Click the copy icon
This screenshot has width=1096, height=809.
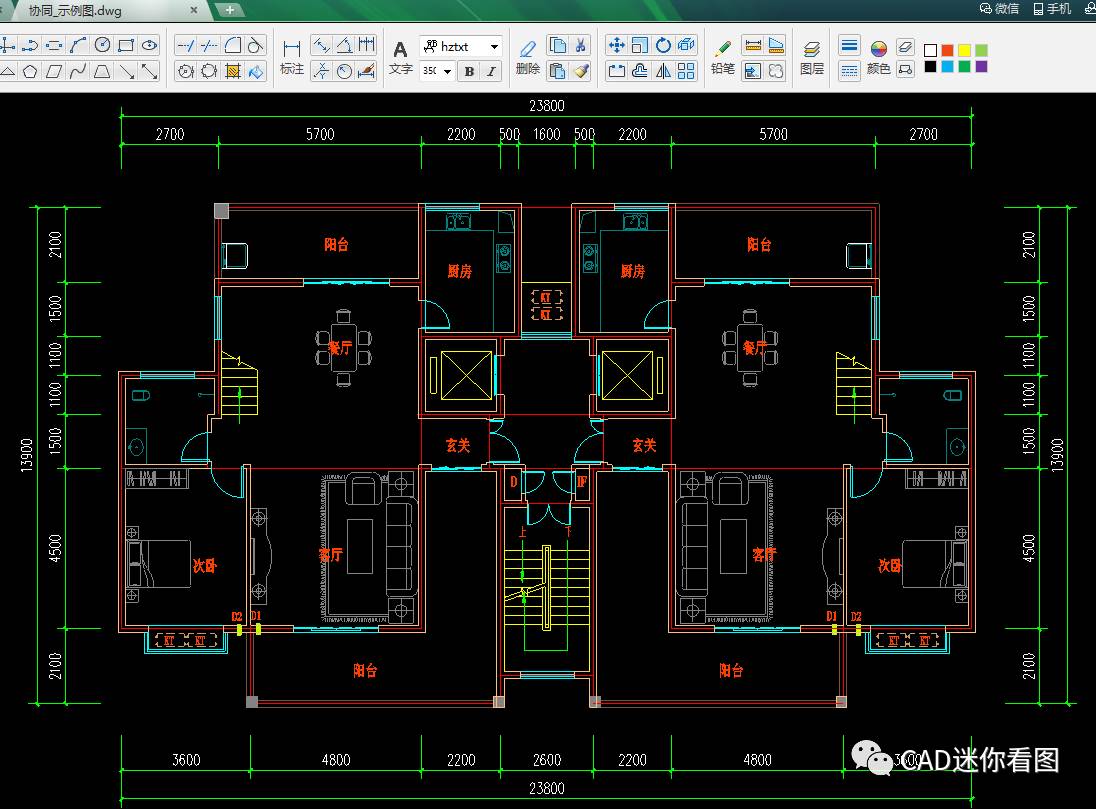(x=558, y=45)
